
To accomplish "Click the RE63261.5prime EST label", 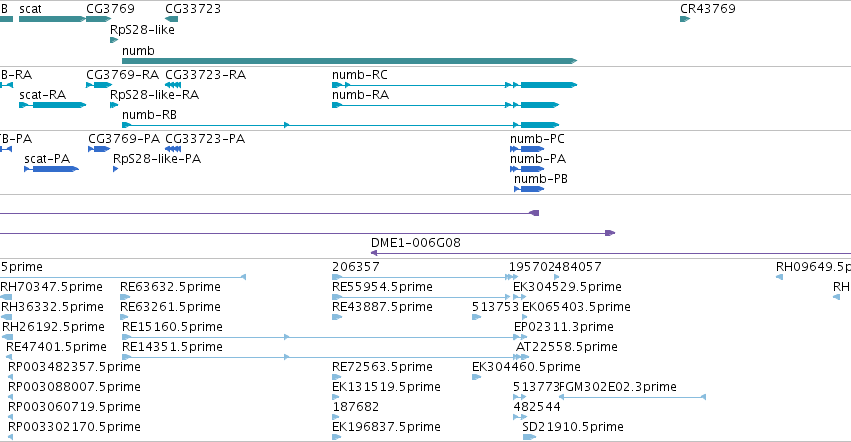I will (x=170, y=307).
